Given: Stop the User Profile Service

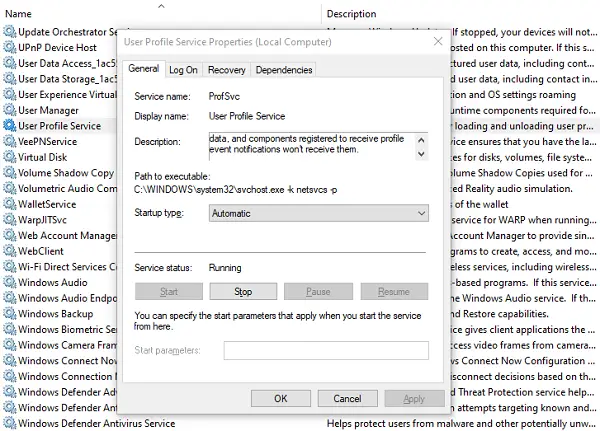Looking at the screenshot, I should [x=243, y=292].
